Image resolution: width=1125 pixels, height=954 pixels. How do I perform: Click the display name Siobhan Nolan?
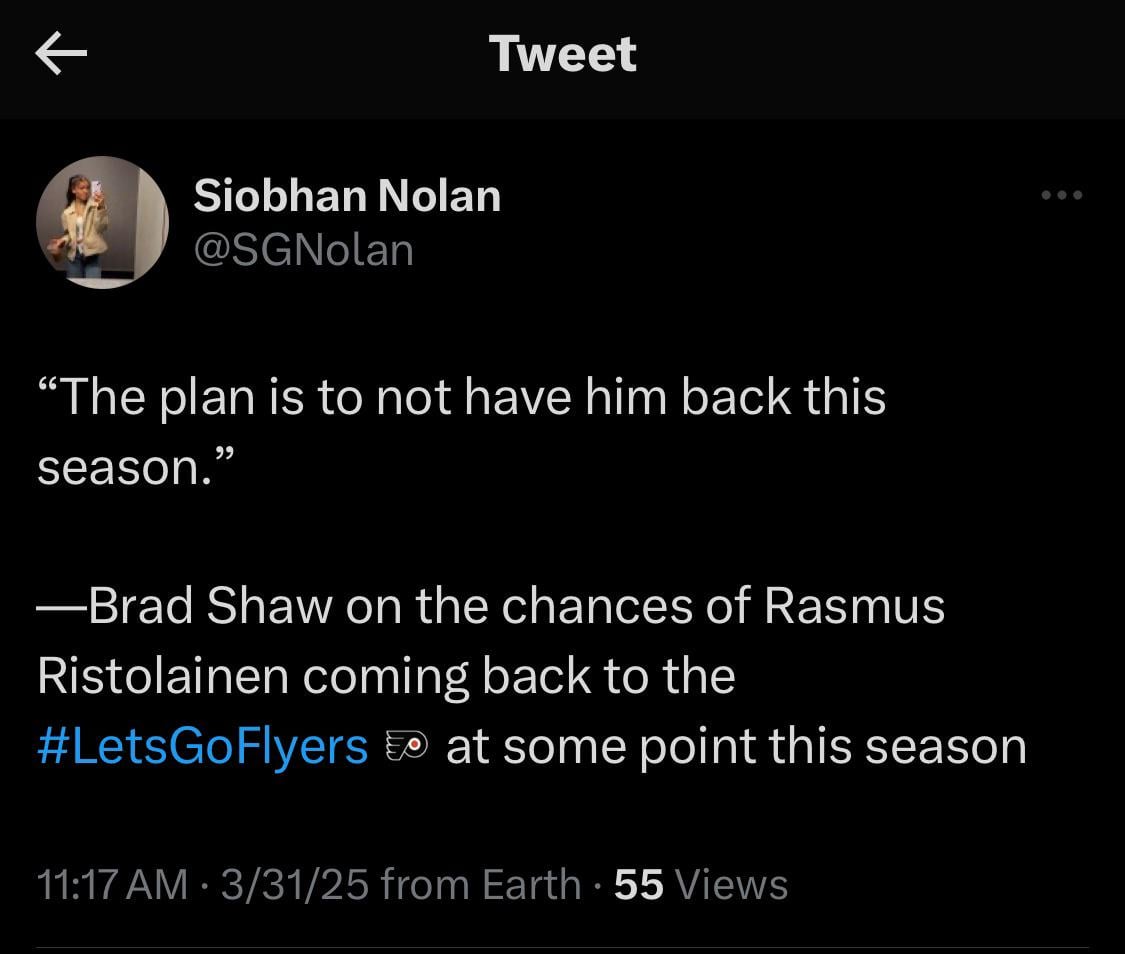pyautogui.click(x=347, y=196)
